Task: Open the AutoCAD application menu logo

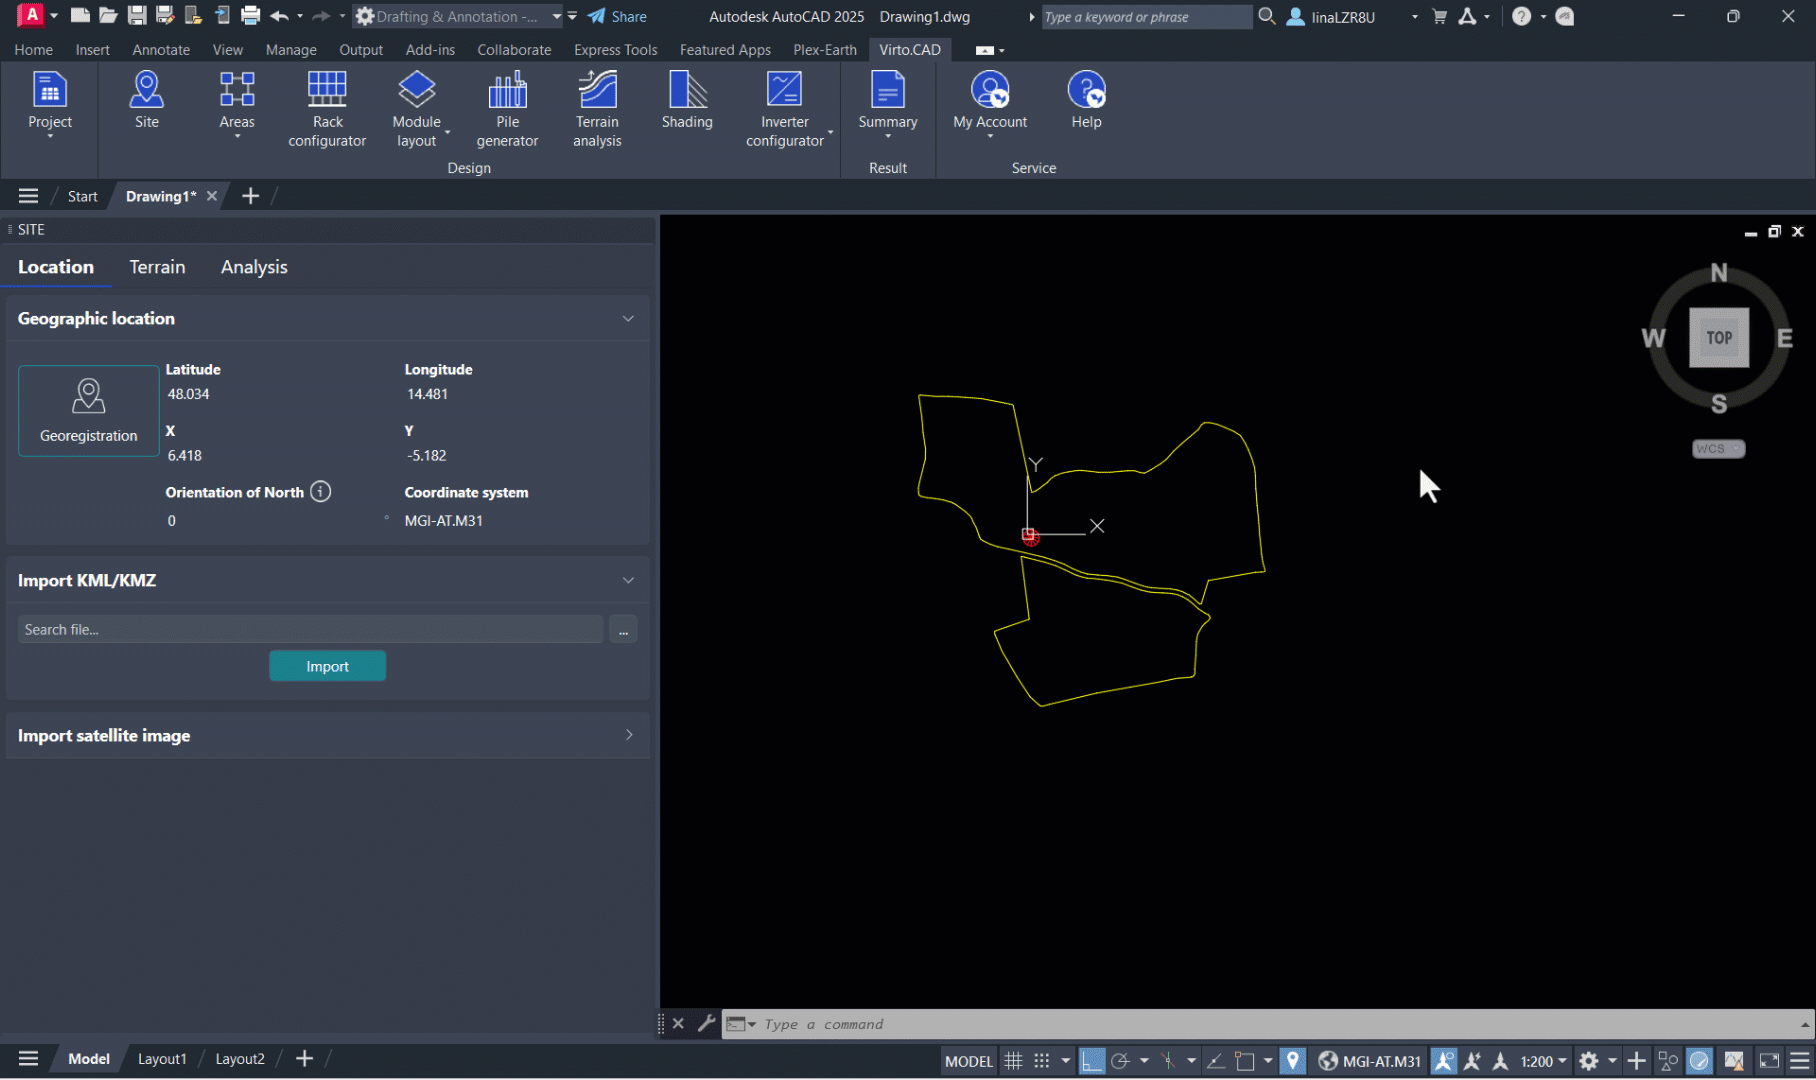Action: point(32,16)
